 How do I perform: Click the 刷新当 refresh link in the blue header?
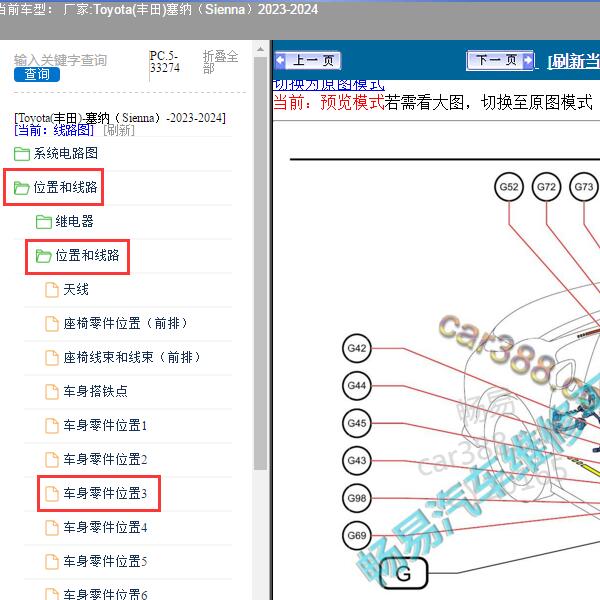573,61
